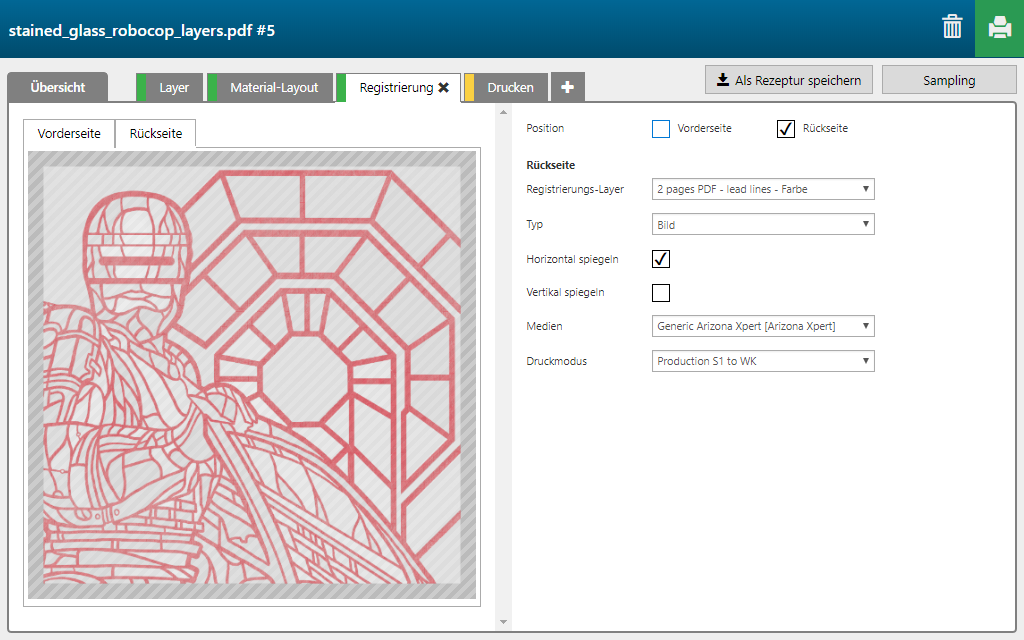The image size is (1024, 640).
Task: Enable Vertikal spiegeln checkbox
Action: tap(661, 293)
